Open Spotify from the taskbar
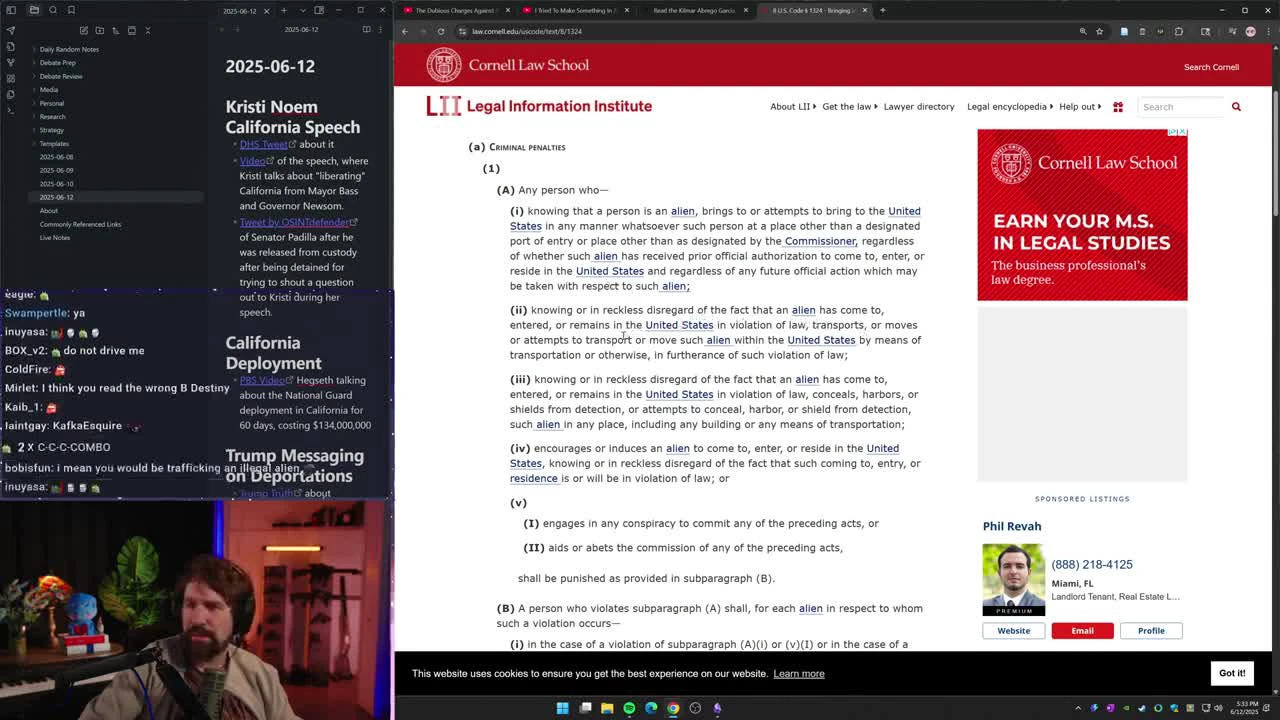 tap(629, 708)
